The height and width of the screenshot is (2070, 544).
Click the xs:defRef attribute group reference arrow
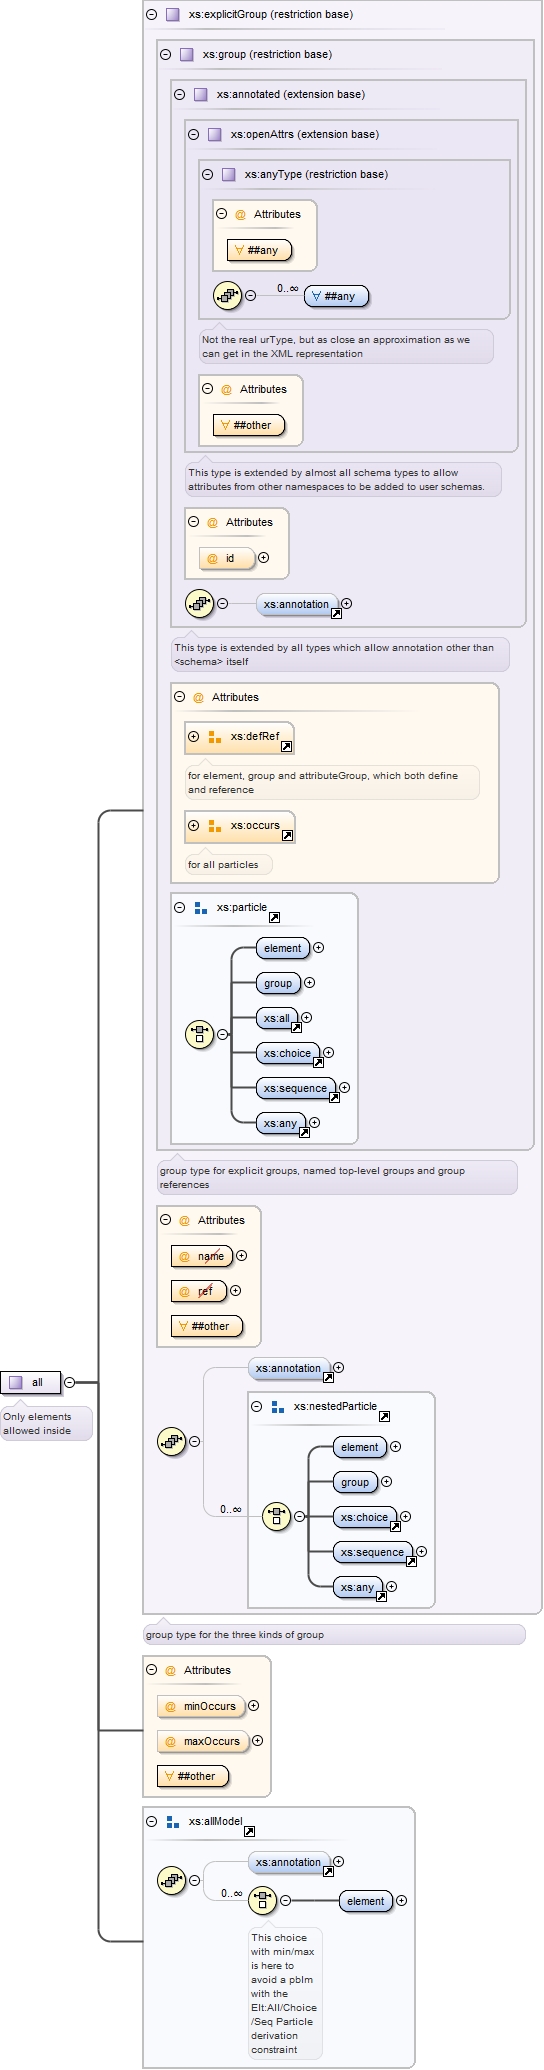(286, 746)
